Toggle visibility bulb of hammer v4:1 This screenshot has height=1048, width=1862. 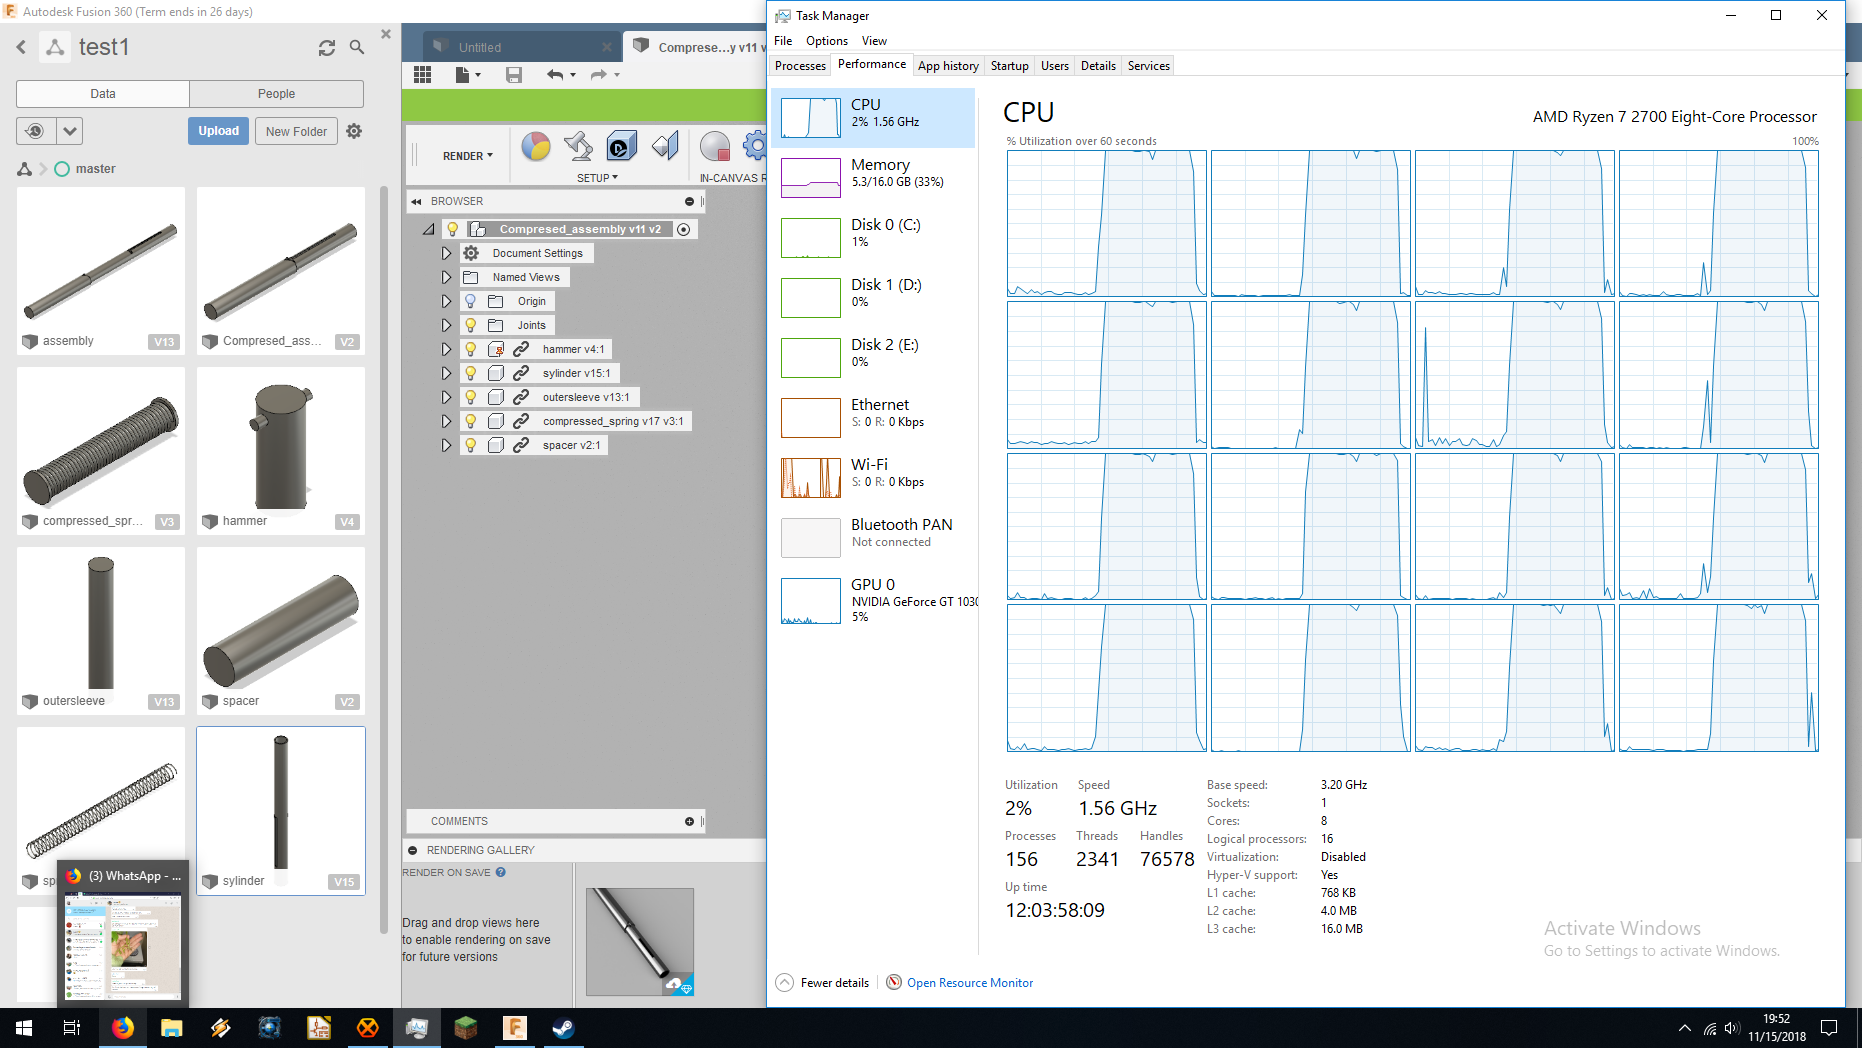tap(471, 349)
